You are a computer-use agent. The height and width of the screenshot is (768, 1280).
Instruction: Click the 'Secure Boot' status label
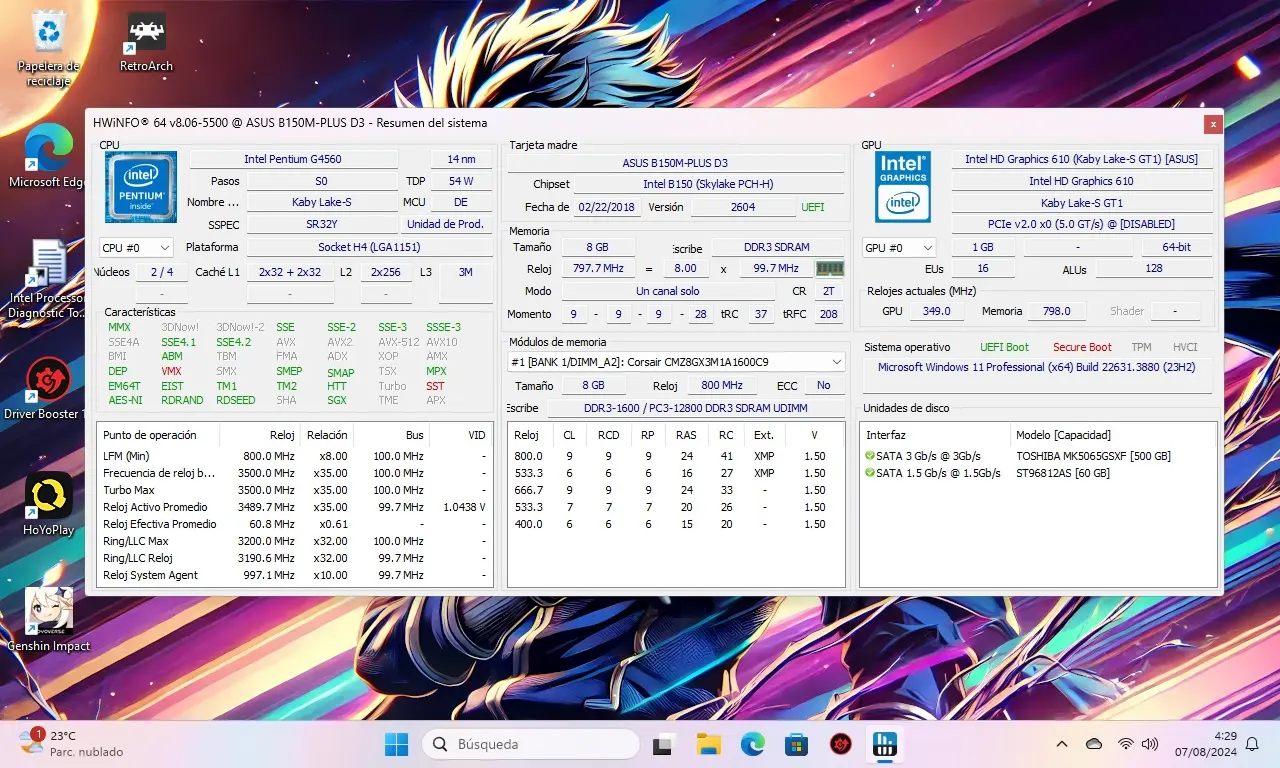[1082, 347]
